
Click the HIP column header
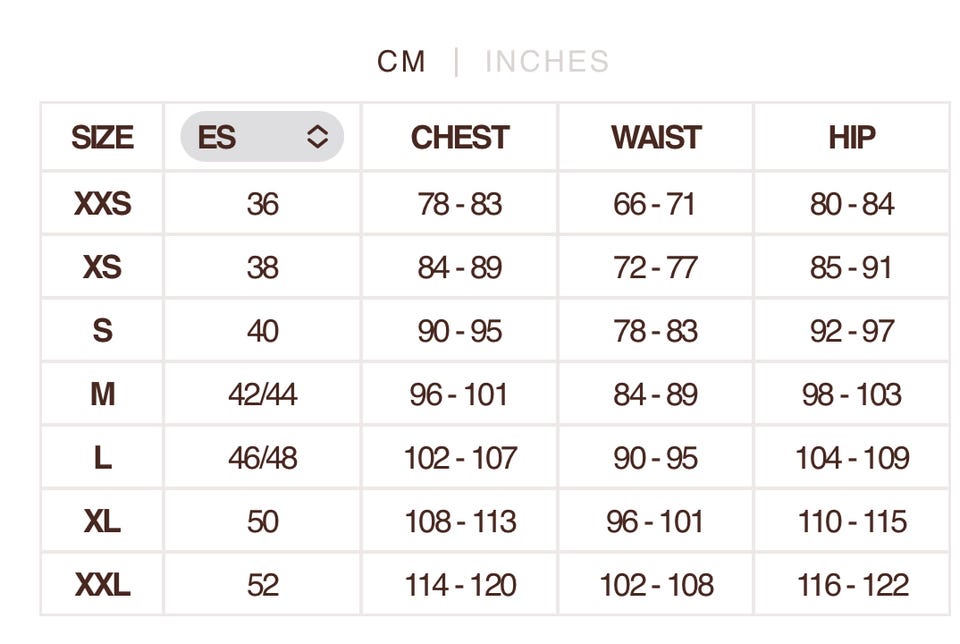pyautogui.click(x=852, y=137)
